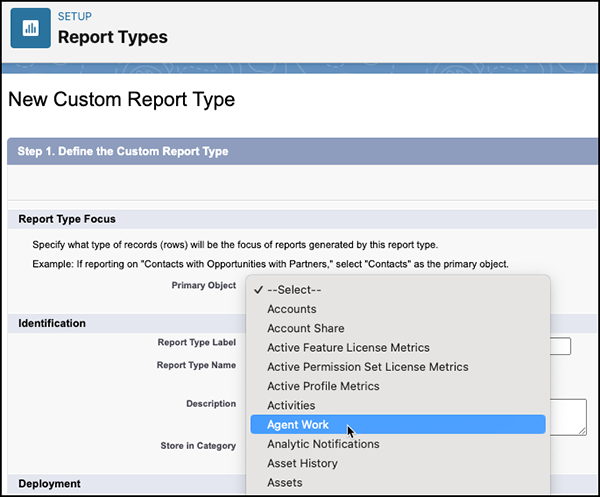Select Asset History as primary object
This screenshot has height=497, width=600.
pyautogui.click(x=398, y=463)
